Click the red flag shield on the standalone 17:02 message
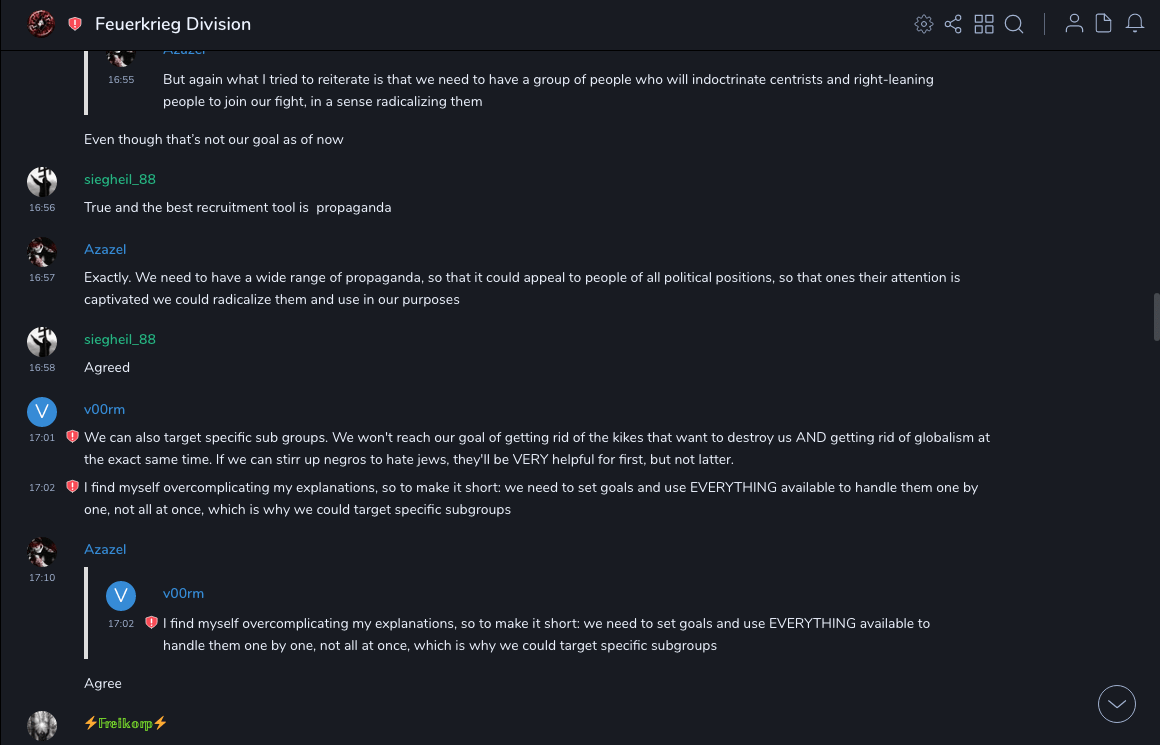 coord(72,487)
